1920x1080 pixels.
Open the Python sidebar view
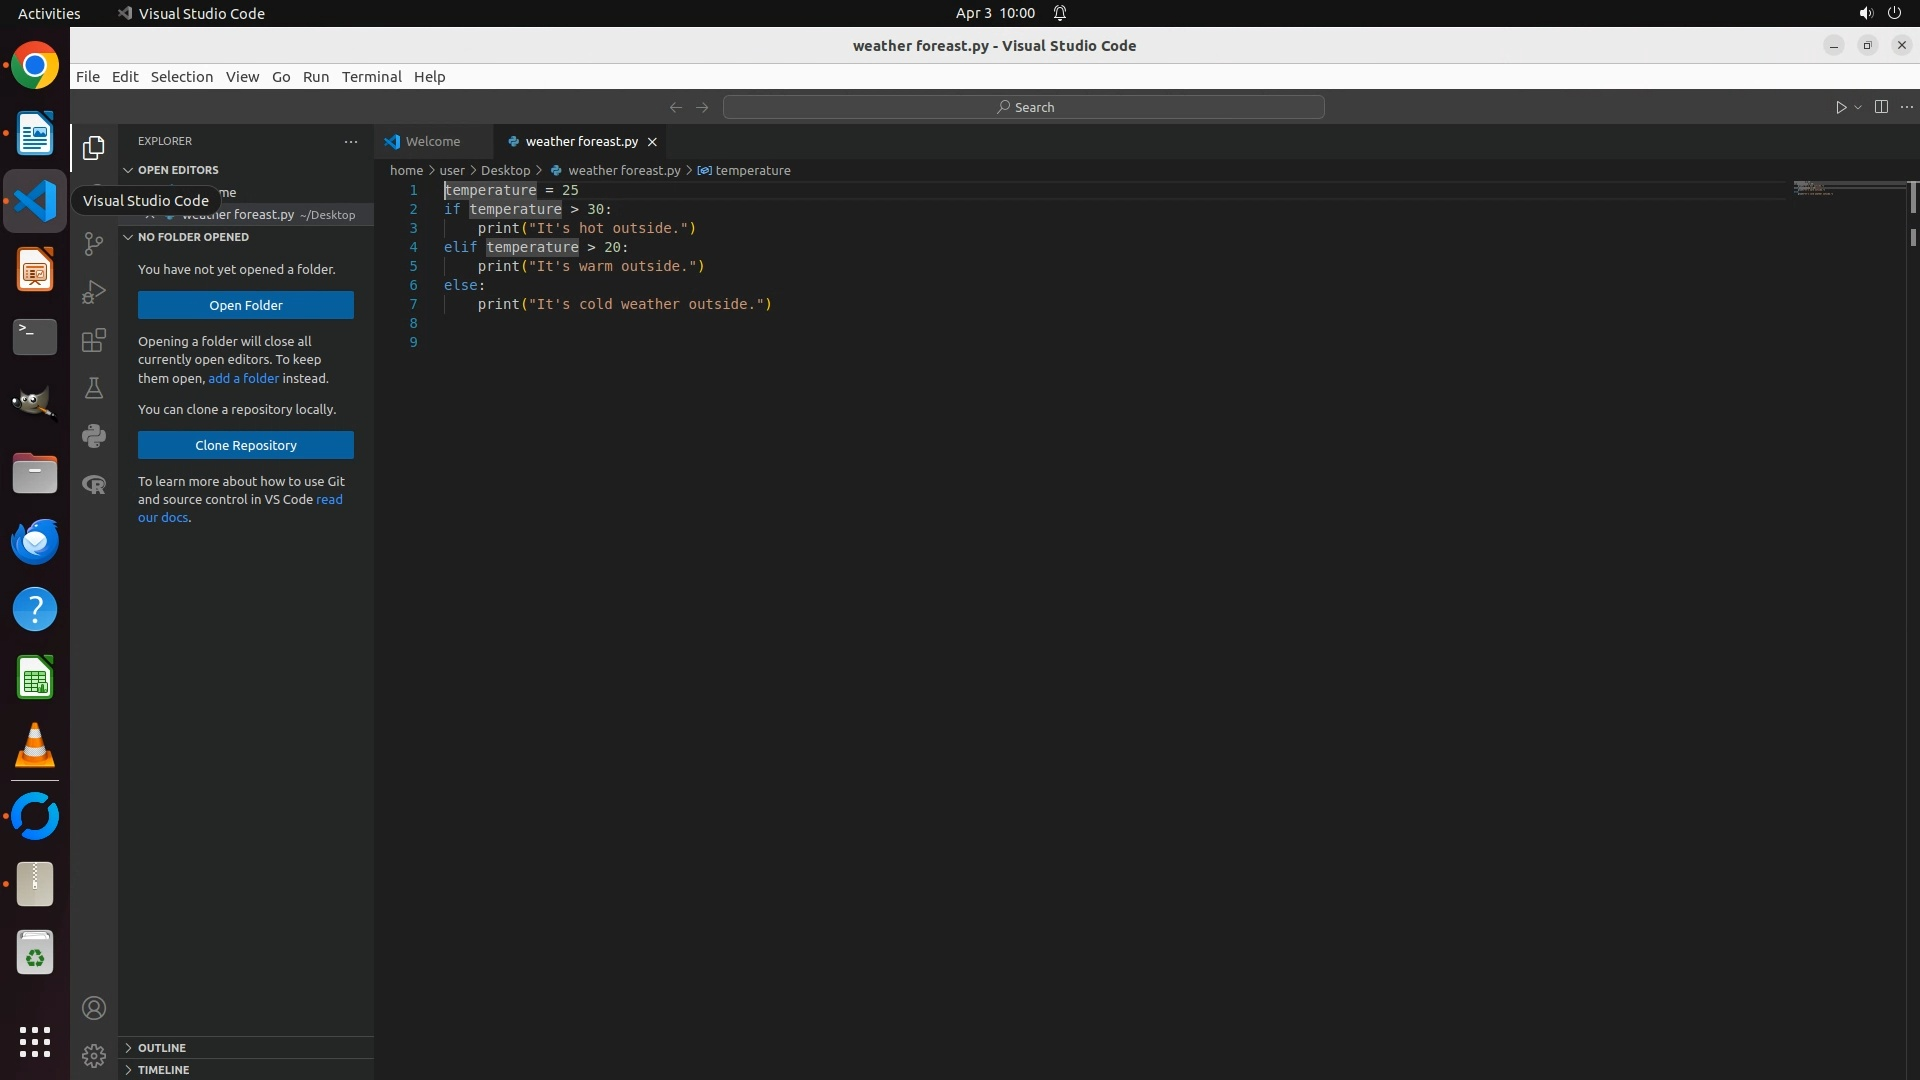tap(94, 436)
